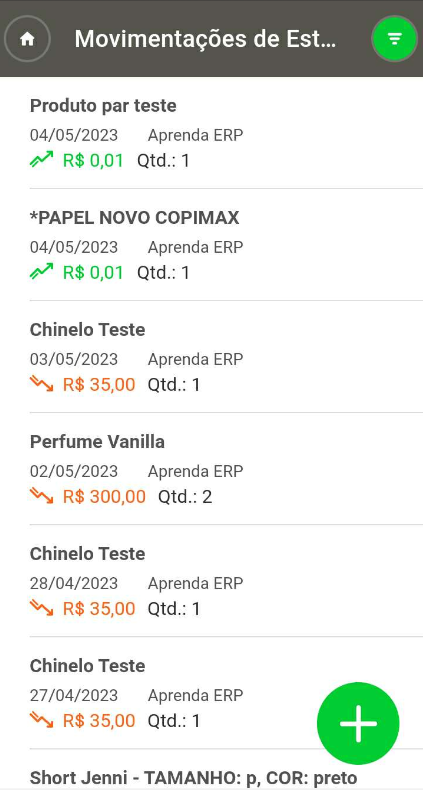Open the green filter button
The height and width of the screenshot is (790, 423).
point(395,39)
